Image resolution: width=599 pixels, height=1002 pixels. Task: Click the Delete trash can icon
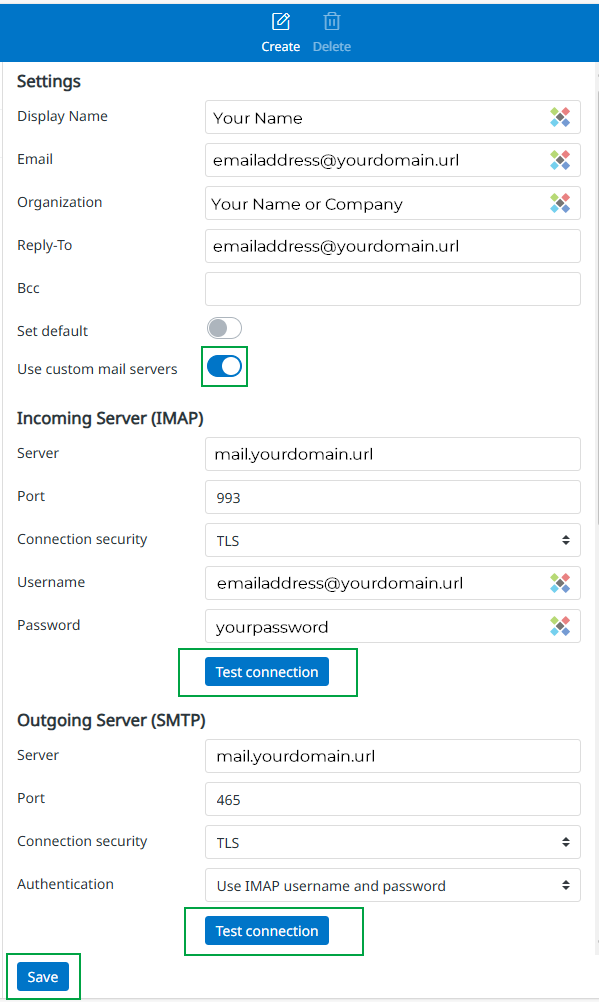click(x=331, y=22)
